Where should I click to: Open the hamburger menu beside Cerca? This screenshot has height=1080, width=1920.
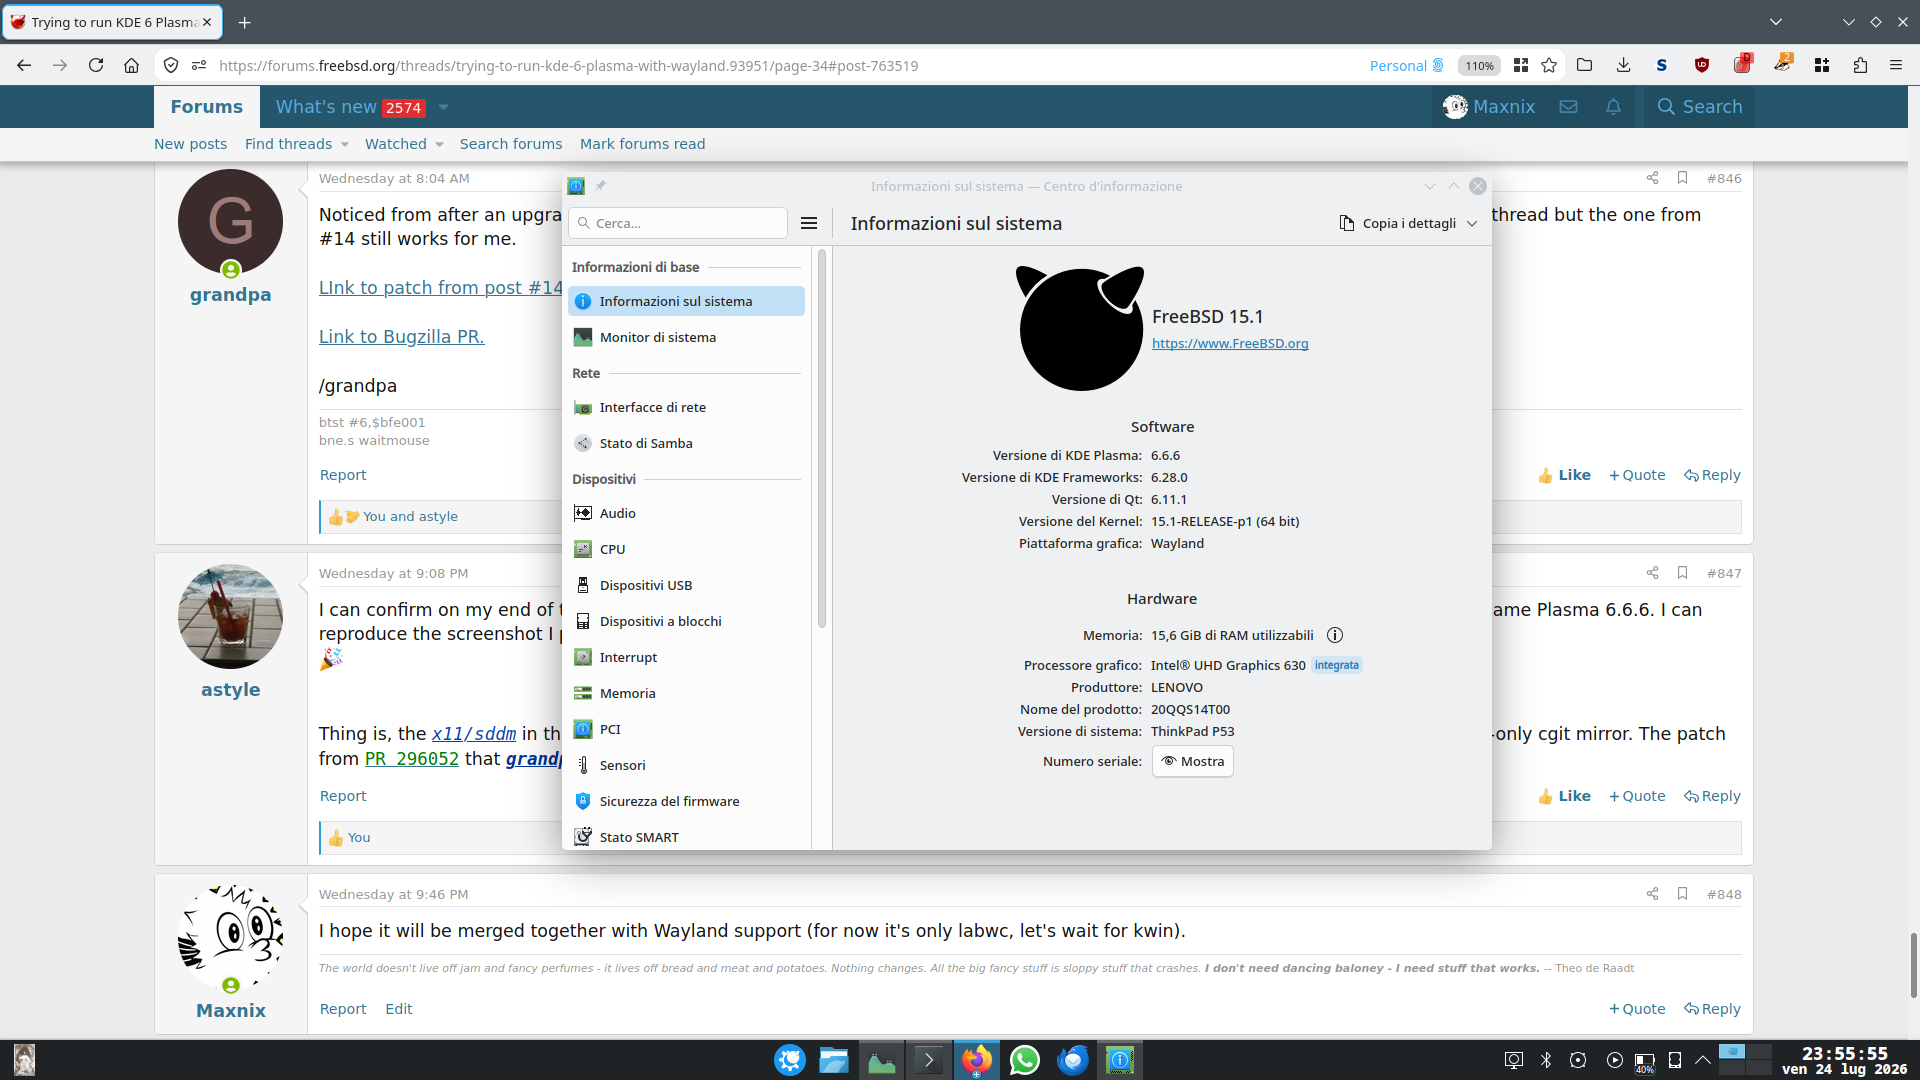coord(809,223)
